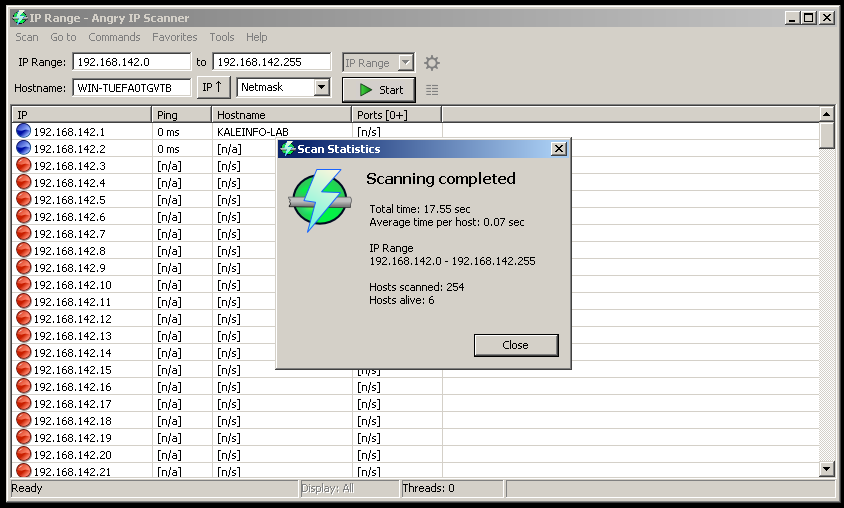Click the red status icon for 192.168.142.16
This screenshot has width=844, height=508.
point(24,386)
